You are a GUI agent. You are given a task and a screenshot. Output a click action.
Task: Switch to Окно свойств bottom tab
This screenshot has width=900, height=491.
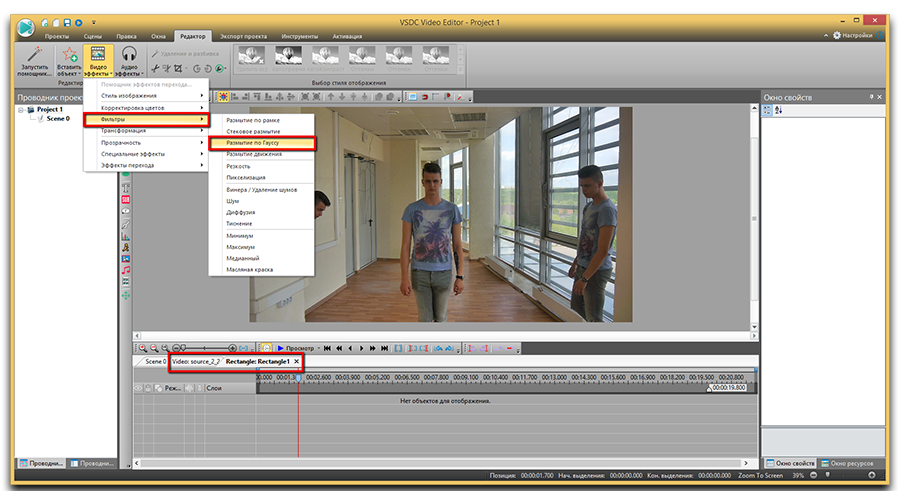[790, 463]
